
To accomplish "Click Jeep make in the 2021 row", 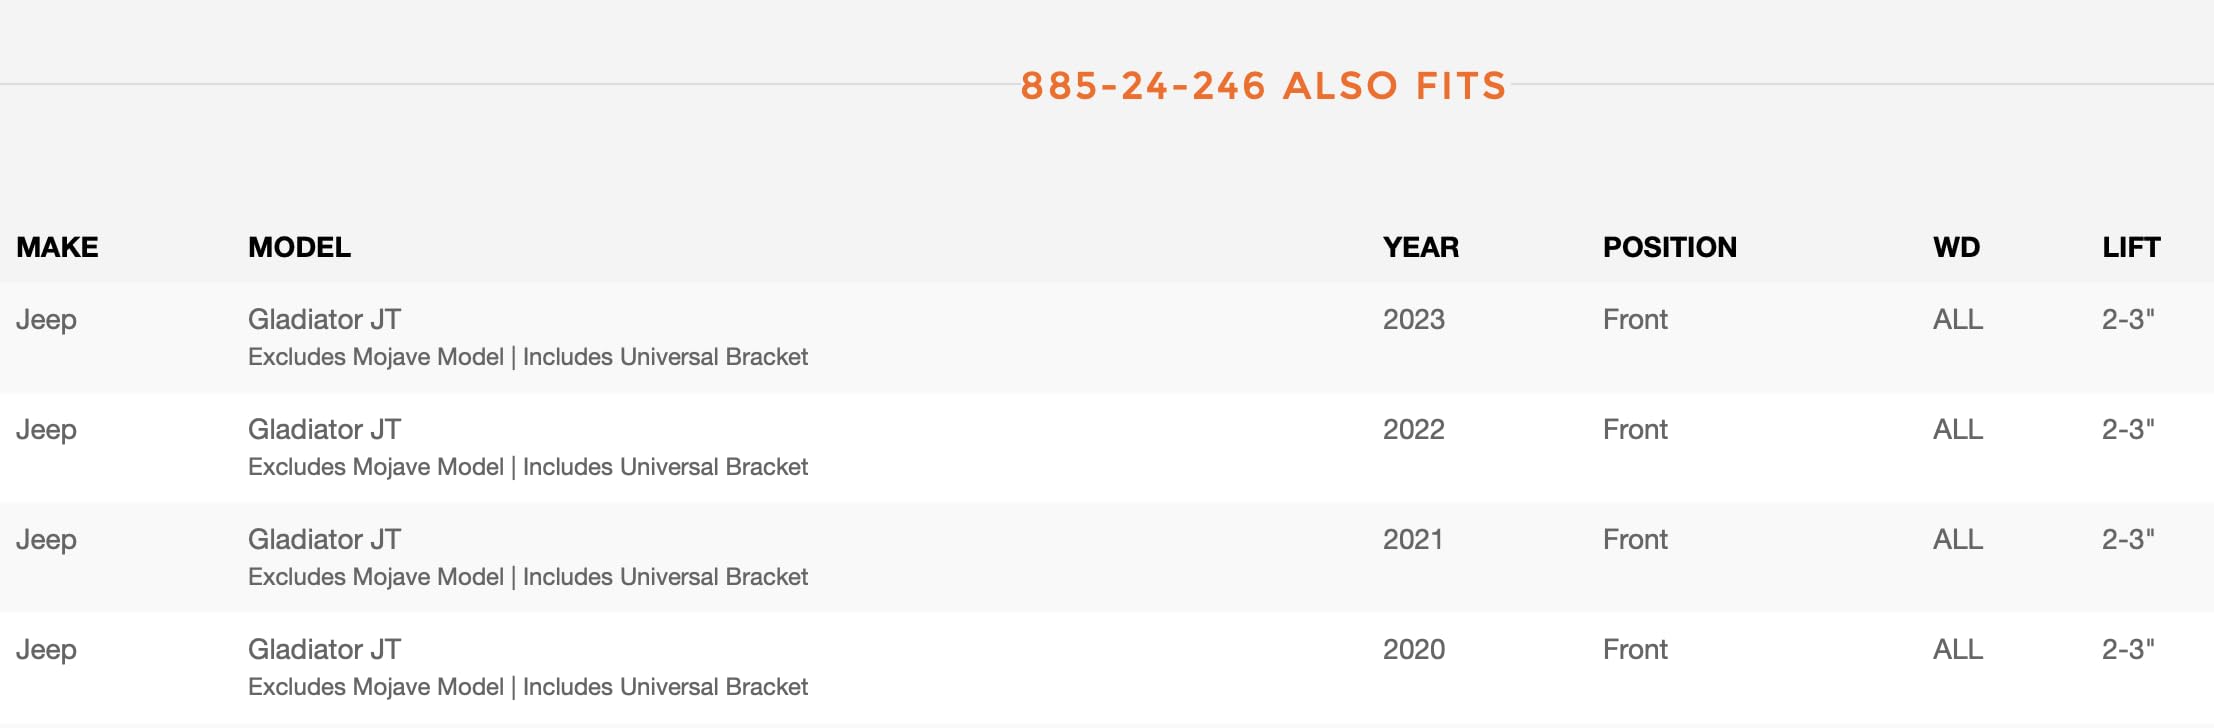I will coord(46,541).
